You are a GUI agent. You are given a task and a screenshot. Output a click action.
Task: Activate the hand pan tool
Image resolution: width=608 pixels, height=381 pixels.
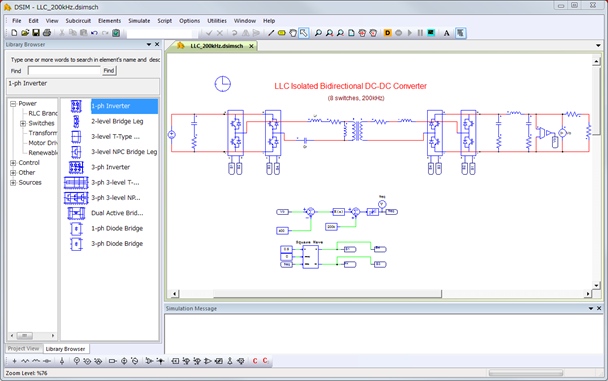[x=293, y=33]
